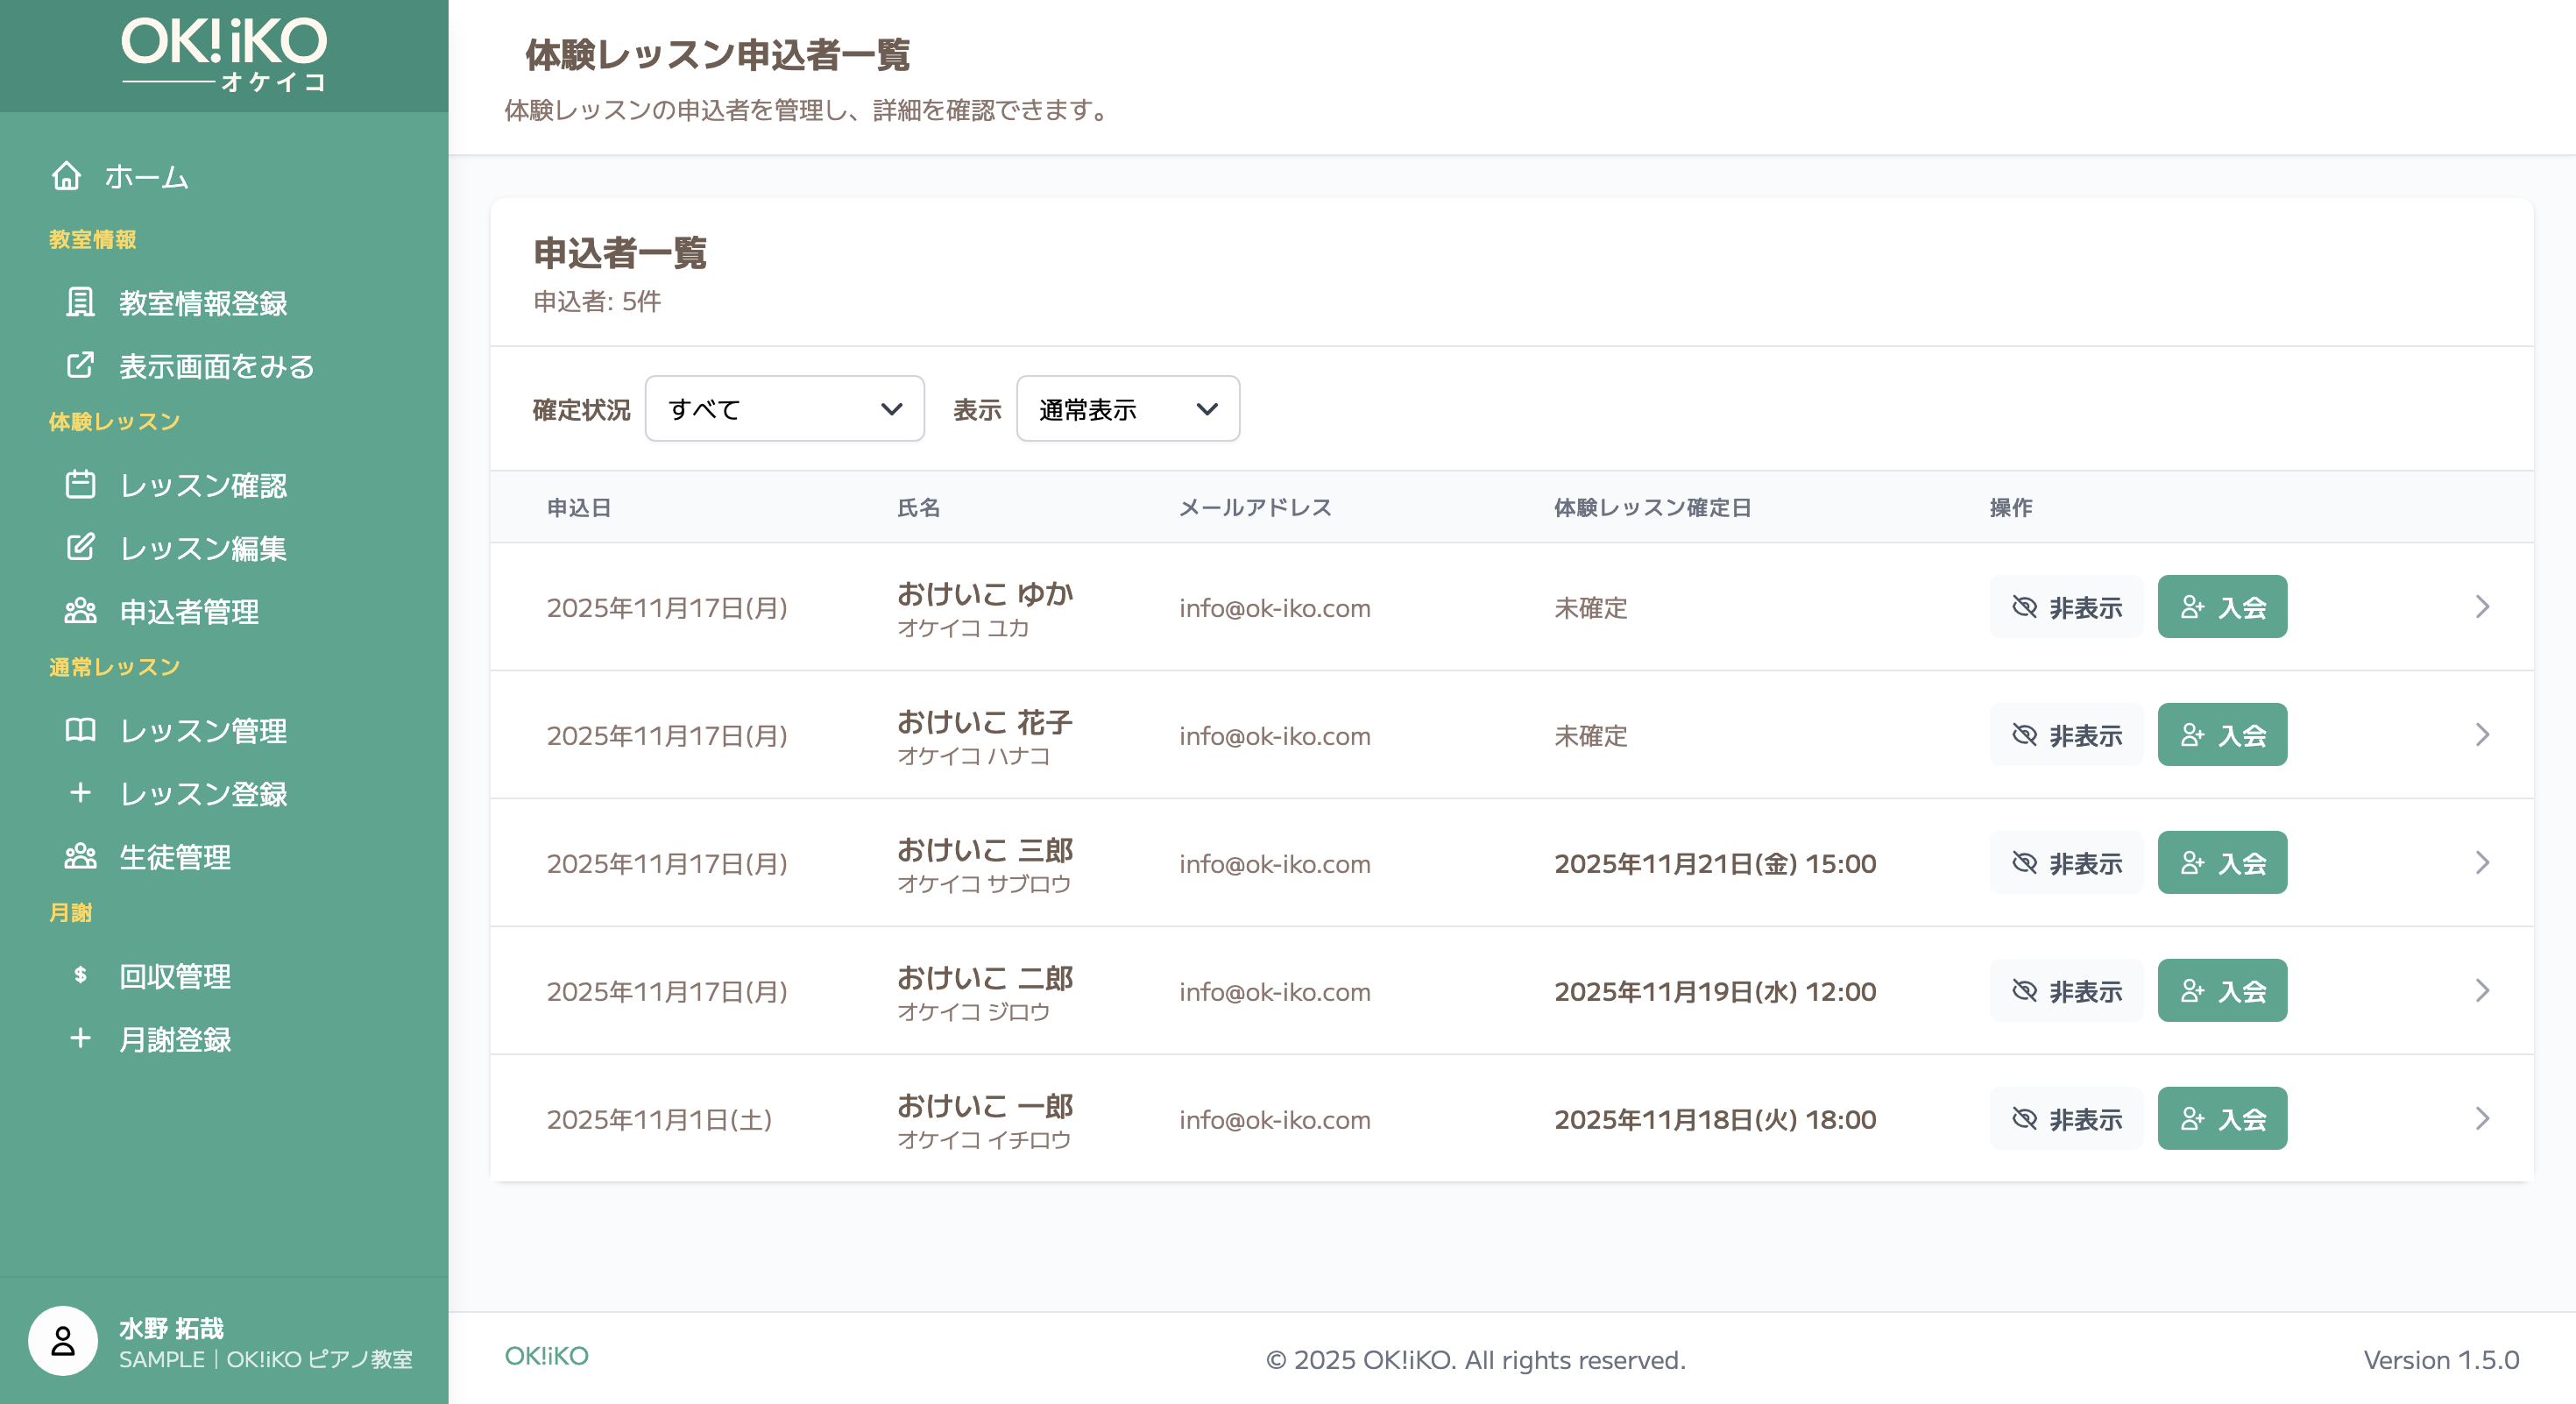Hide おけいこ ゆか using 非表示 toggle

tap(2065, 607)
